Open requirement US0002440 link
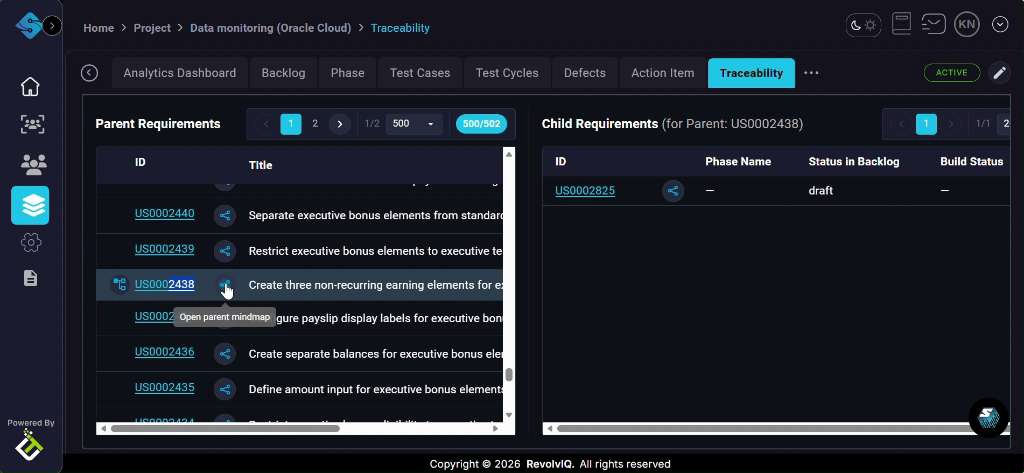Screen dimensions: 1024x473 pyautogui.click(x=165, y=214)
